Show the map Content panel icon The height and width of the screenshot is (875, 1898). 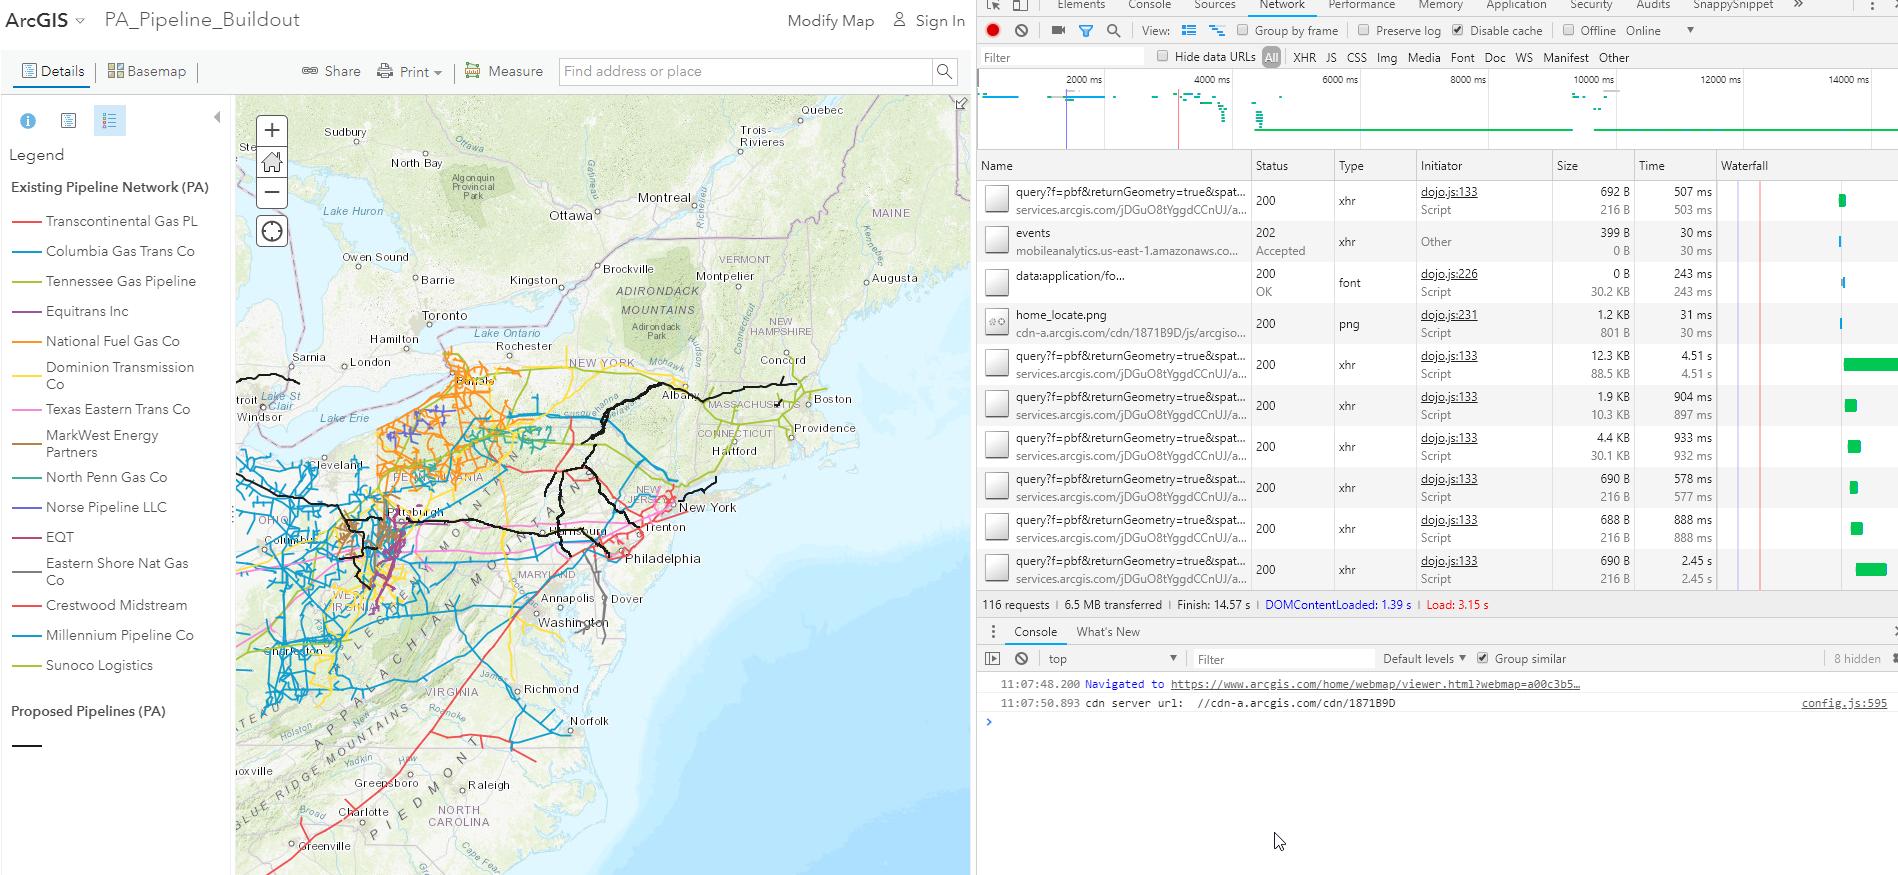(x=68, y=121)
